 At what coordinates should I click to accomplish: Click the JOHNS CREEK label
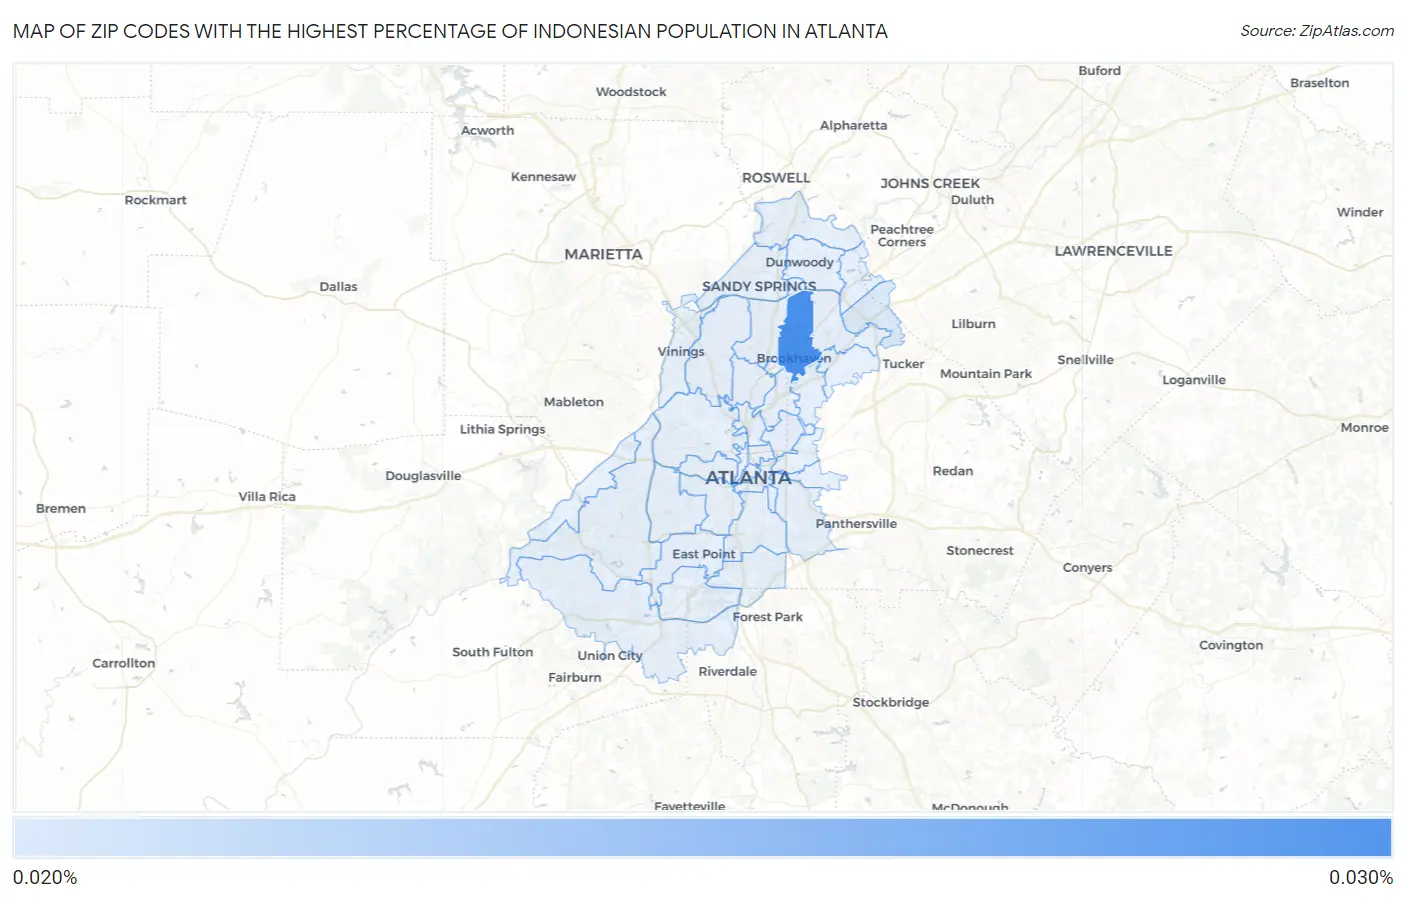pyautogui.click(x=930, y=183)
